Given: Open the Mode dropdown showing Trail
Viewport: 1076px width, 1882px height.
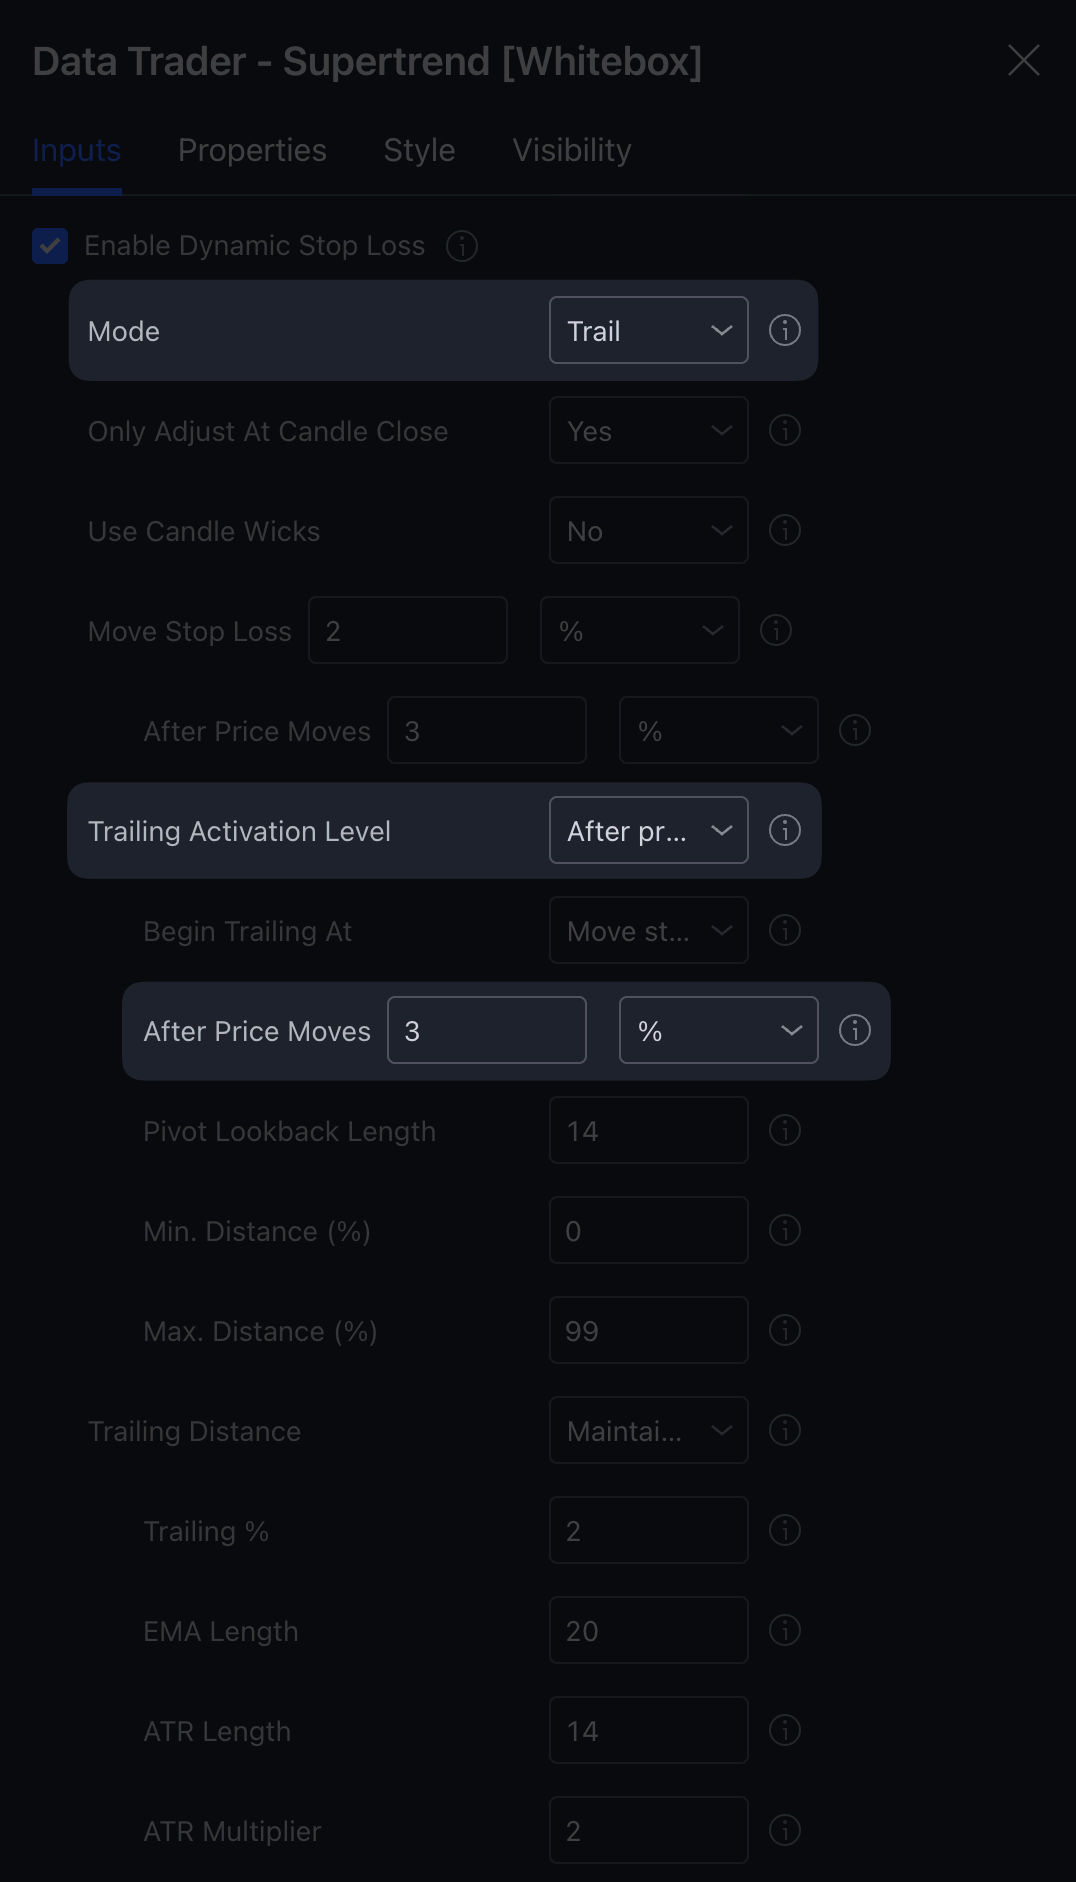Looking at the screenshot, I should coord(648,330).
